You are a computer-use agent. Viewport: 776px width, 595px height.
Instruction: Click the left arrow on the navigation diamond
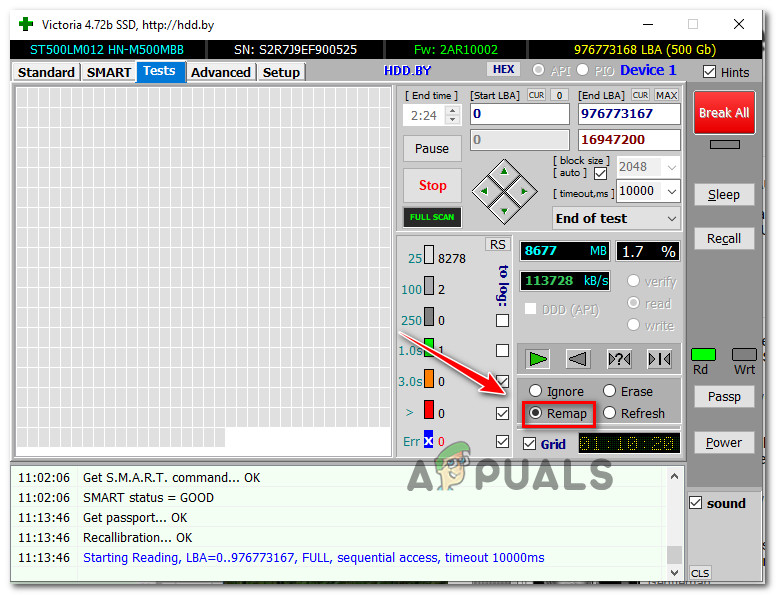tap(485, 191)
